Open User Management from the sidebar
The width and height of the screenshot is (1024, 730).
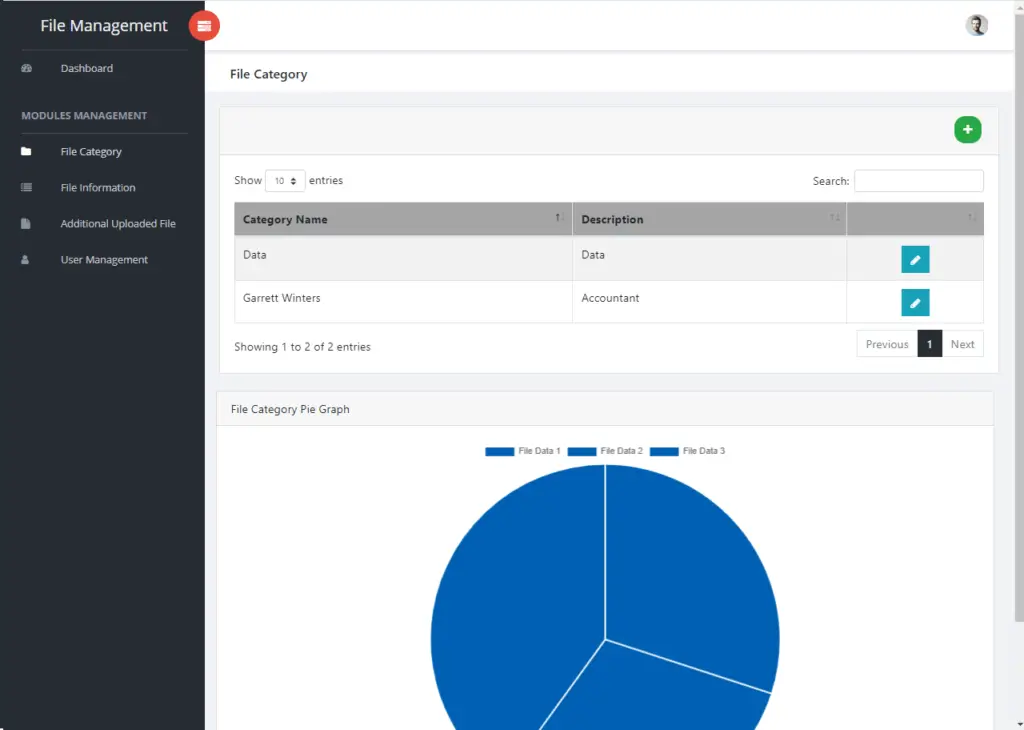pyautogui.click(x=103, y=259)
